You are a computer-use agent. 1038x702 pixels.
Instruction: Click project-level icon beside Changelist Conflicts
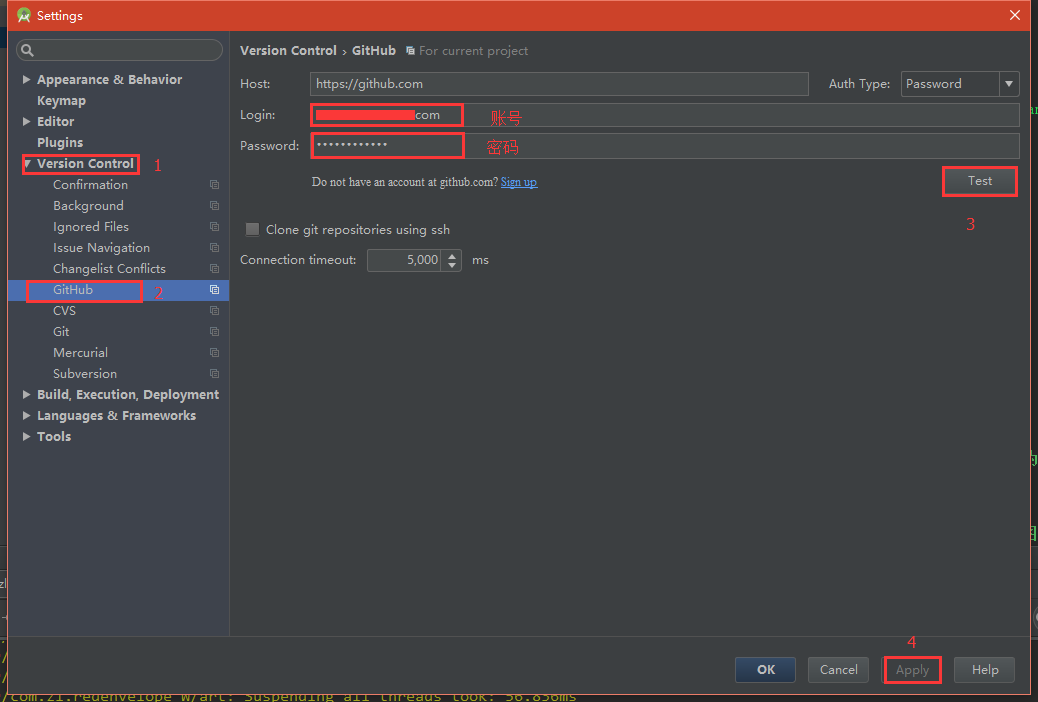pyautogui.click(x=214, y=269)
